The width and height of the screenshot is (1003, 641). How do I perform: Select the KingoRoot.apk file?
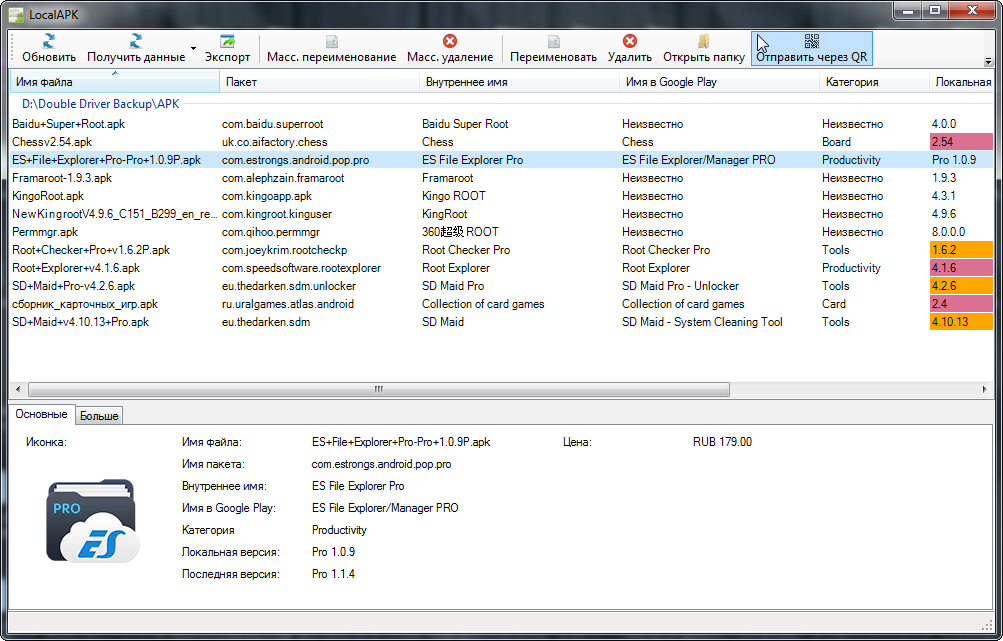tap(48, 196)
